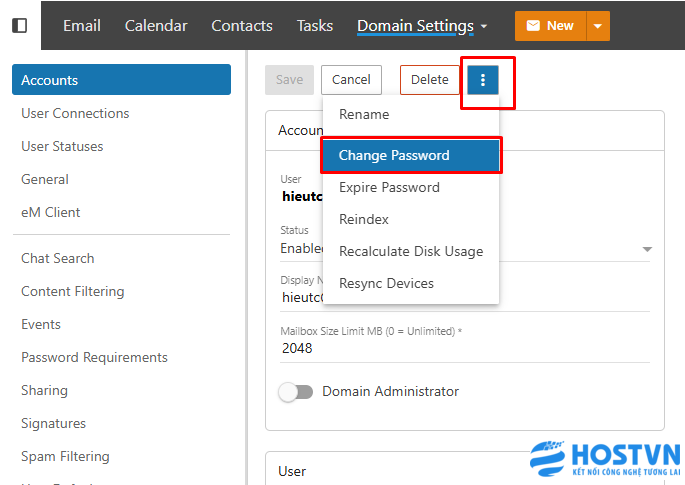Open the New button dropdown arrow
This screenshot has width=685, height=485.
click(x=598, y=25)
